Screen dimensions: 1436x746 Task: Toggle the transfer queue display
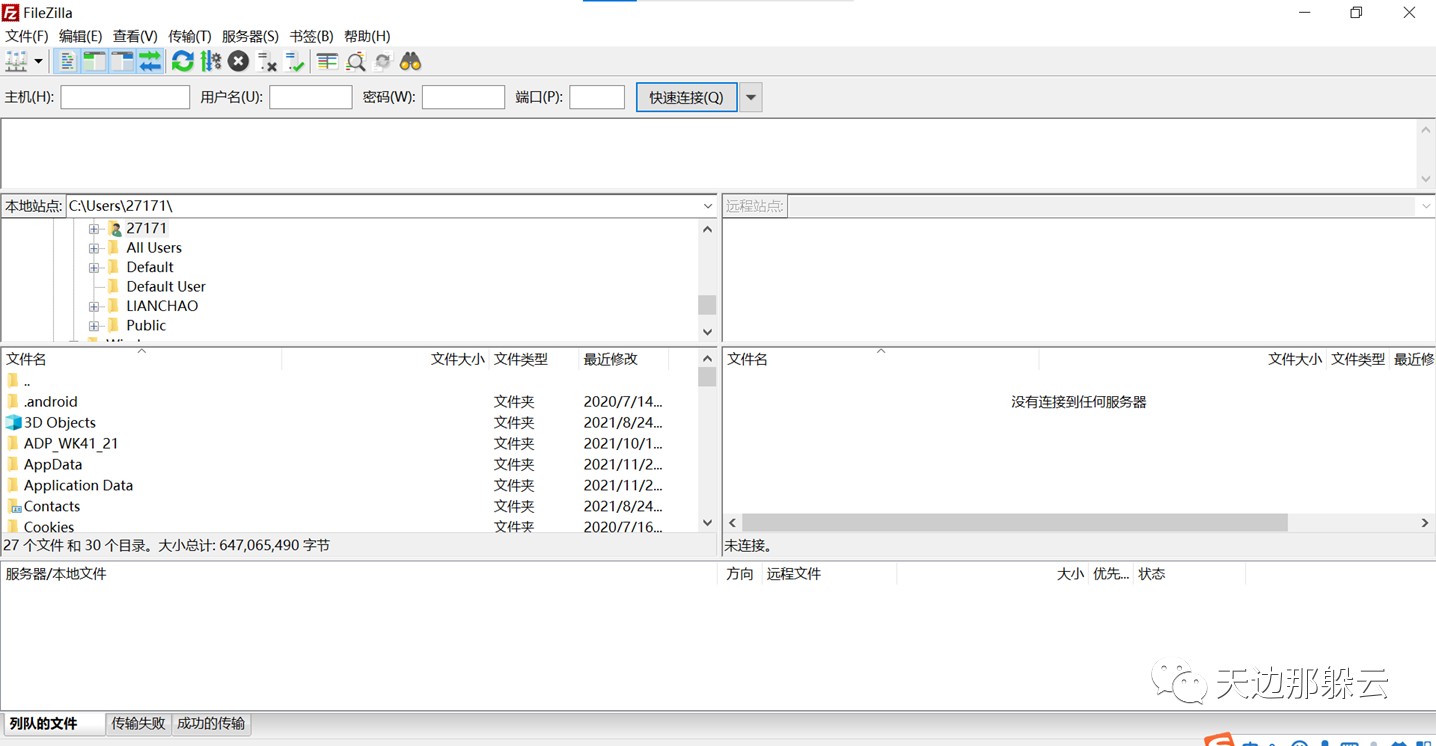150,62
